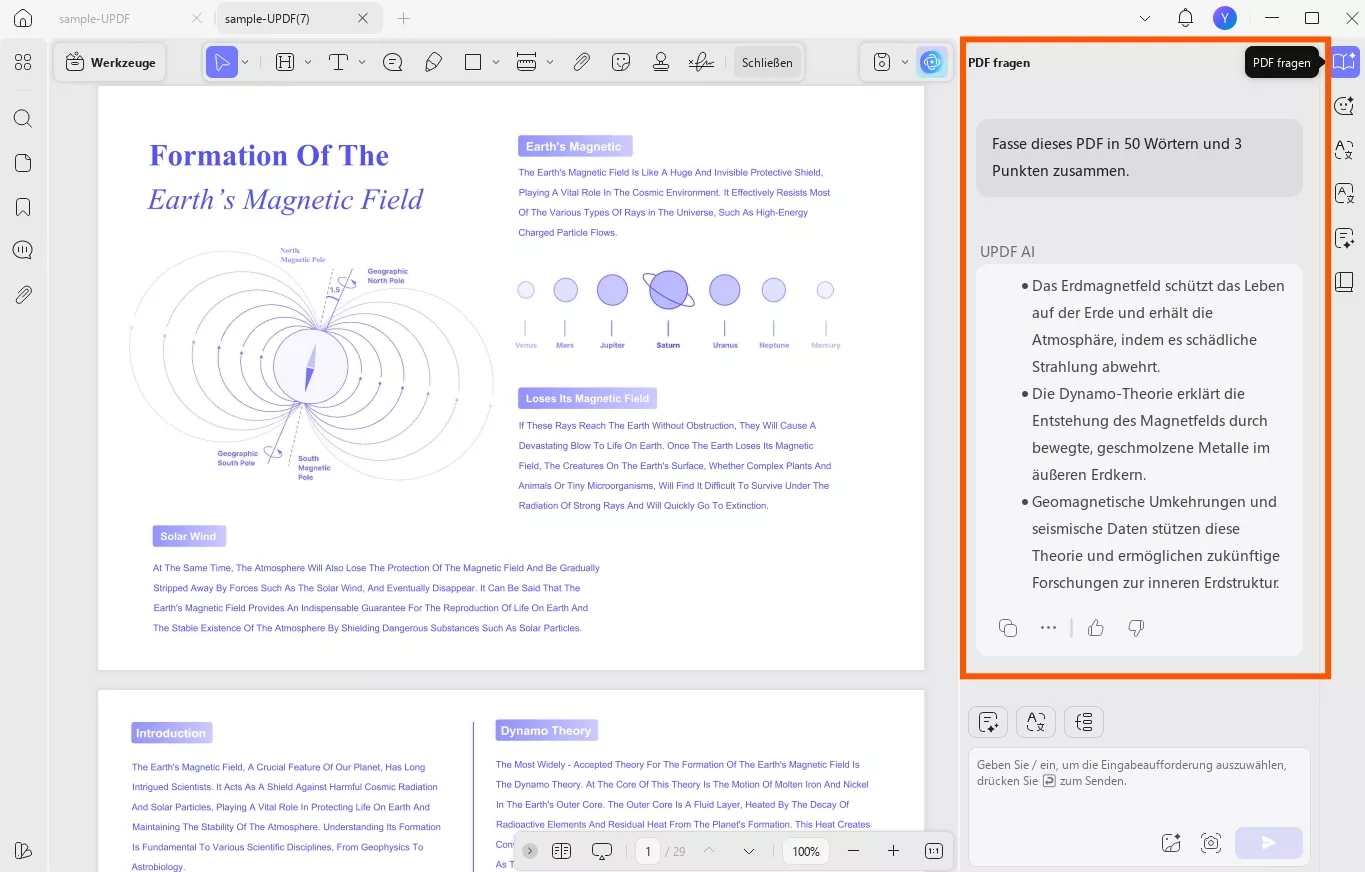The width and height of the screenshot is (1365, 872).
Task: Click the translate quick action above chat input
Action: (1036, 721)
